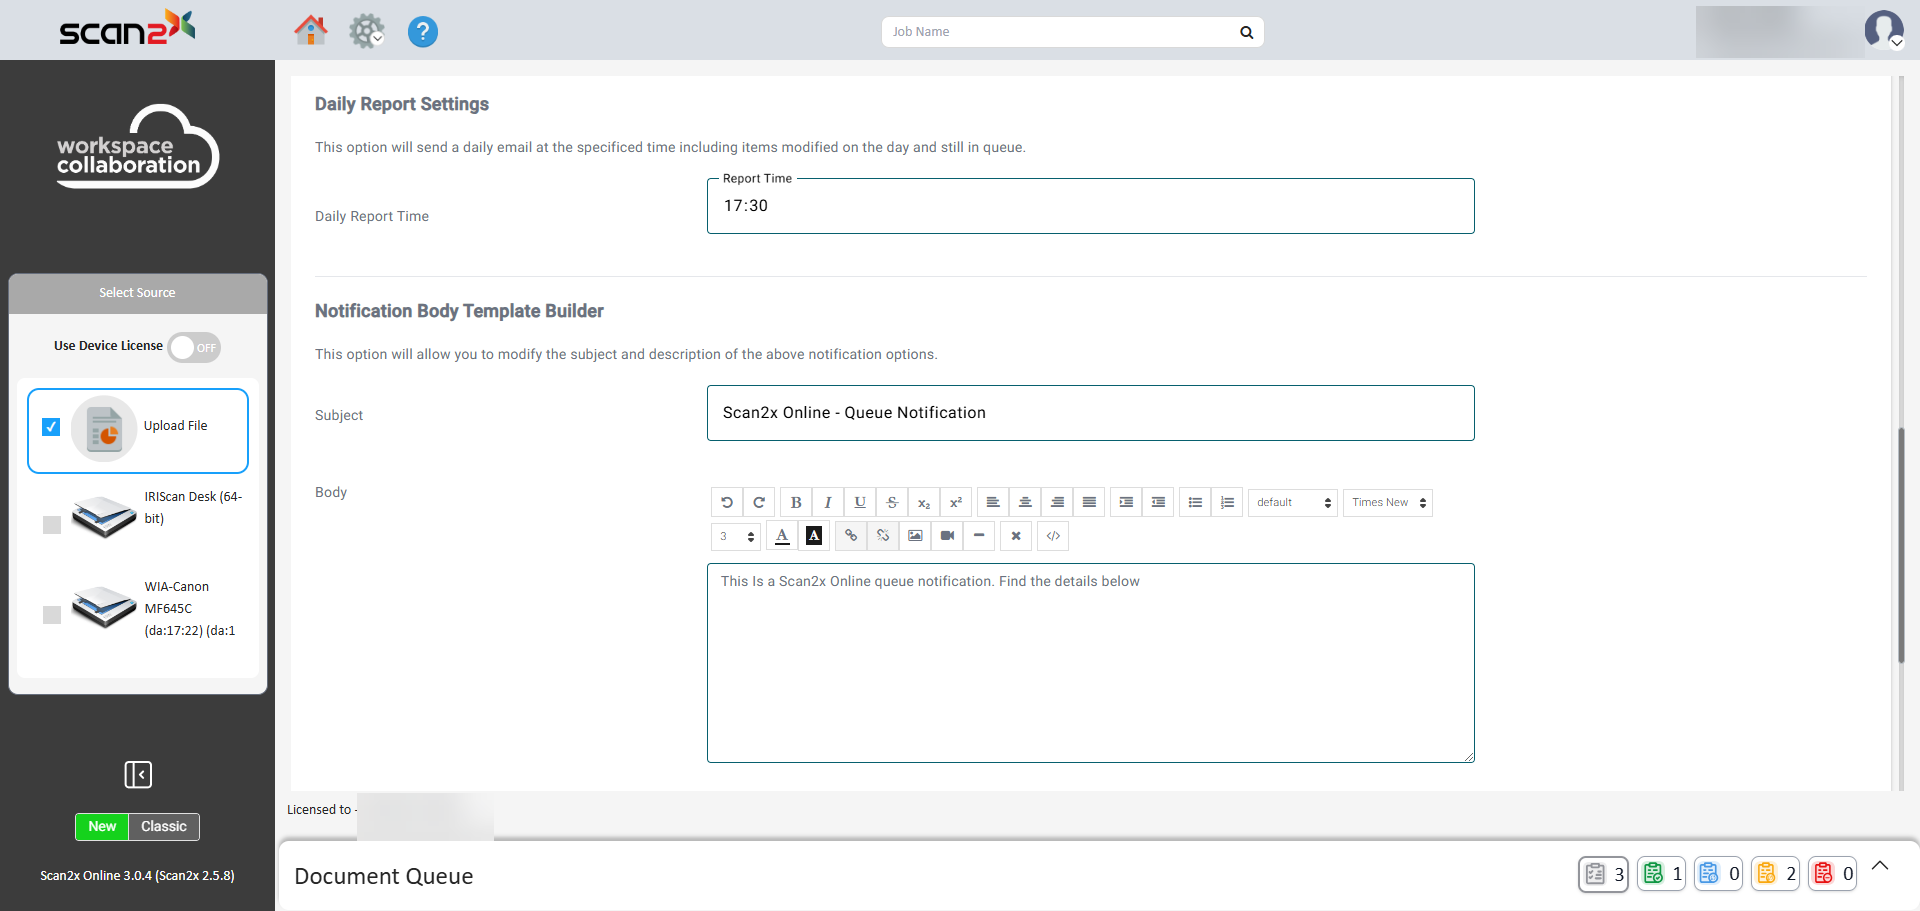Viewport: 1920px width, 911px height.
Task: Click the search magnifier button for Job Name
Action: 1246,32
